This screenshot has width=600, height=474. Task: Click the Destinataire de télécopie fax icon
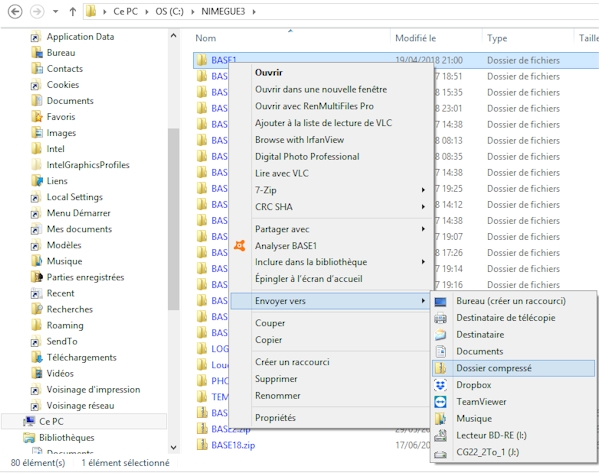pyautogui.click(x=441, y=318)
